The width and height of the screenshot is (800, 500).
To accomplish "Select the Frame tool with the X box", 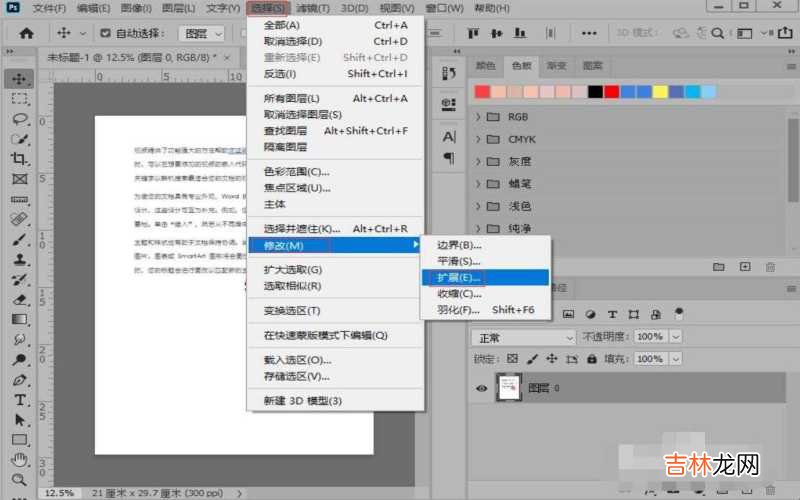I will 19,179.
